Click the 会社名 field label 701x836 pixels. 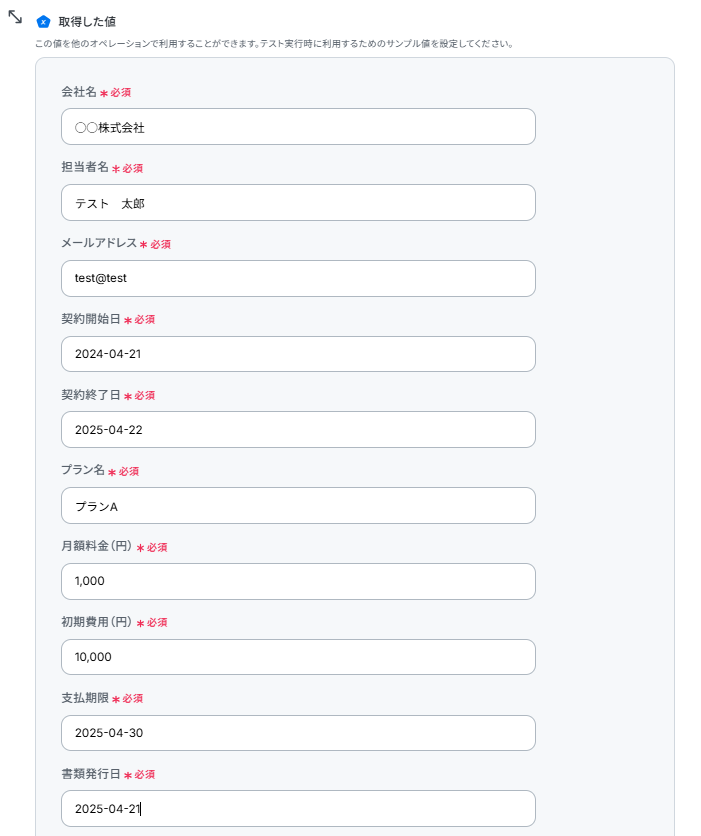click(79, 92)
